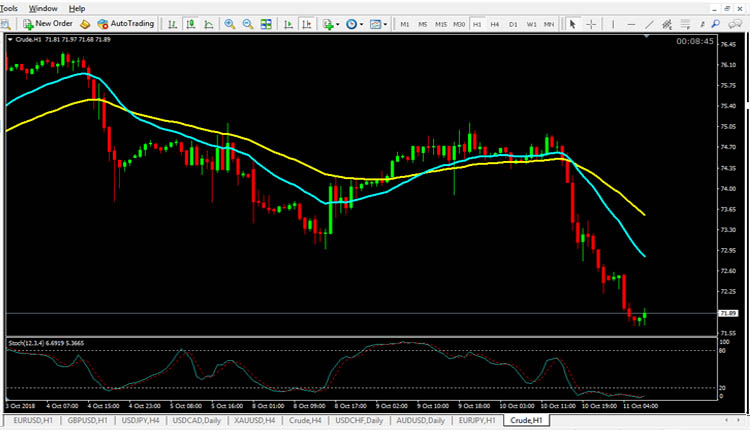750x430 pixels.
Task: Open the USDCAD,Daily chart tab
Action: (x=197, y=420)
